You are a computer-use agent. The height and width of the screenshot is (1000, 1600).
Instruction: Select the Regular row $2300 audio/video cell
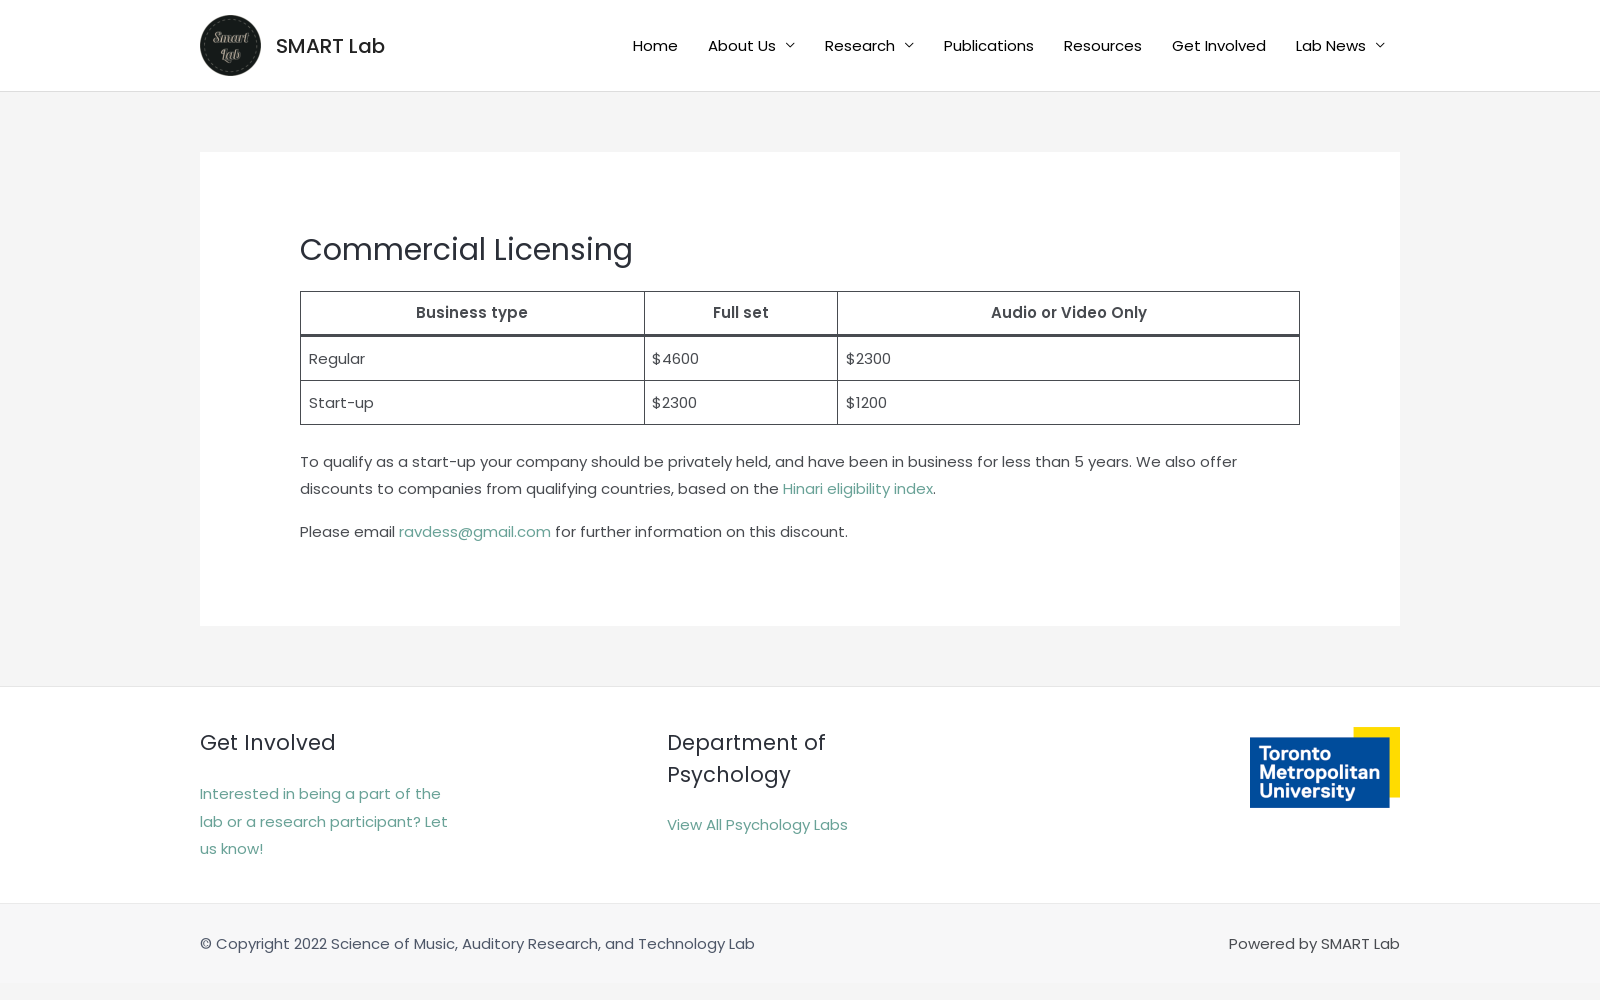(x=1069, y=359)
